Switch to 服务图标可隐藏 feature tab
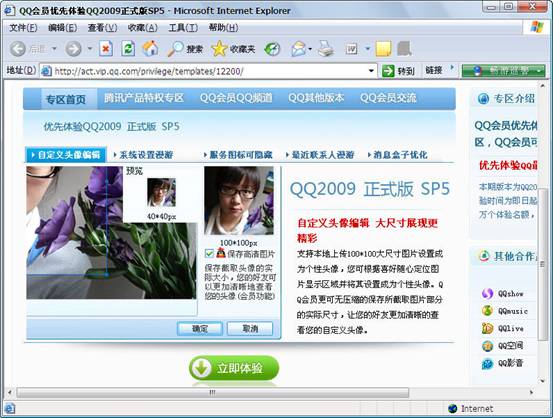The image size is (553, 418). tap(238, 155)
